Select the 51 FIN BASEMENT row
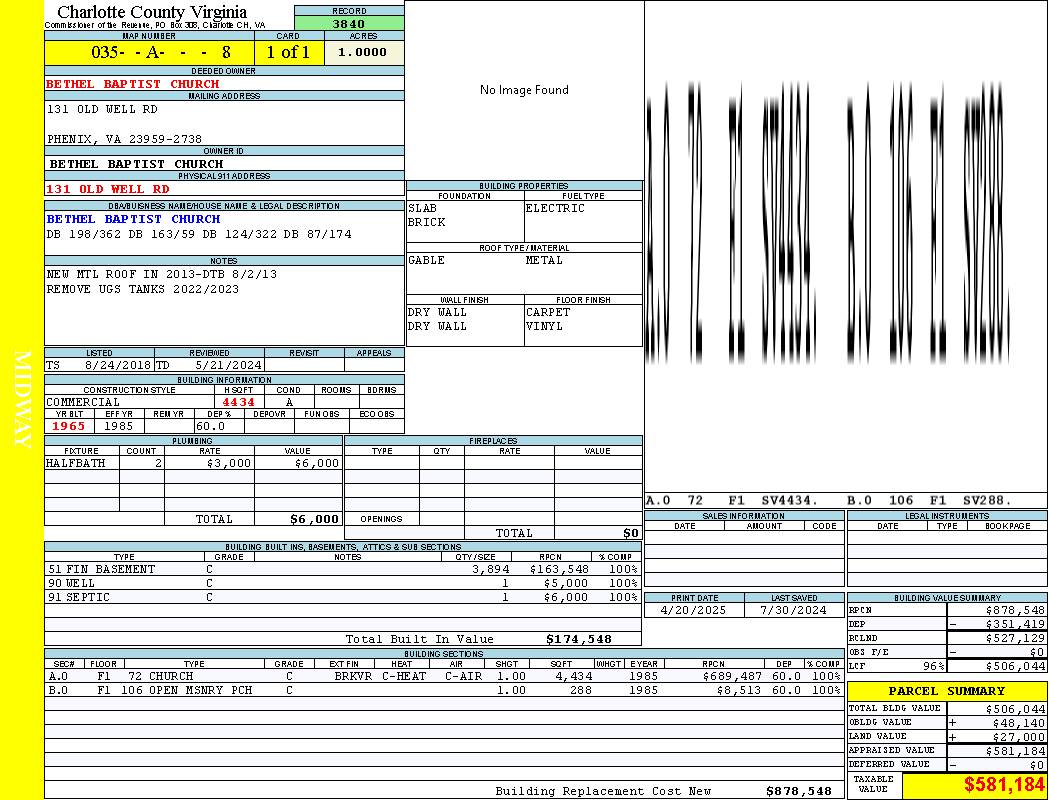Screen dimensions: 1050x800 tap(342, 569)
